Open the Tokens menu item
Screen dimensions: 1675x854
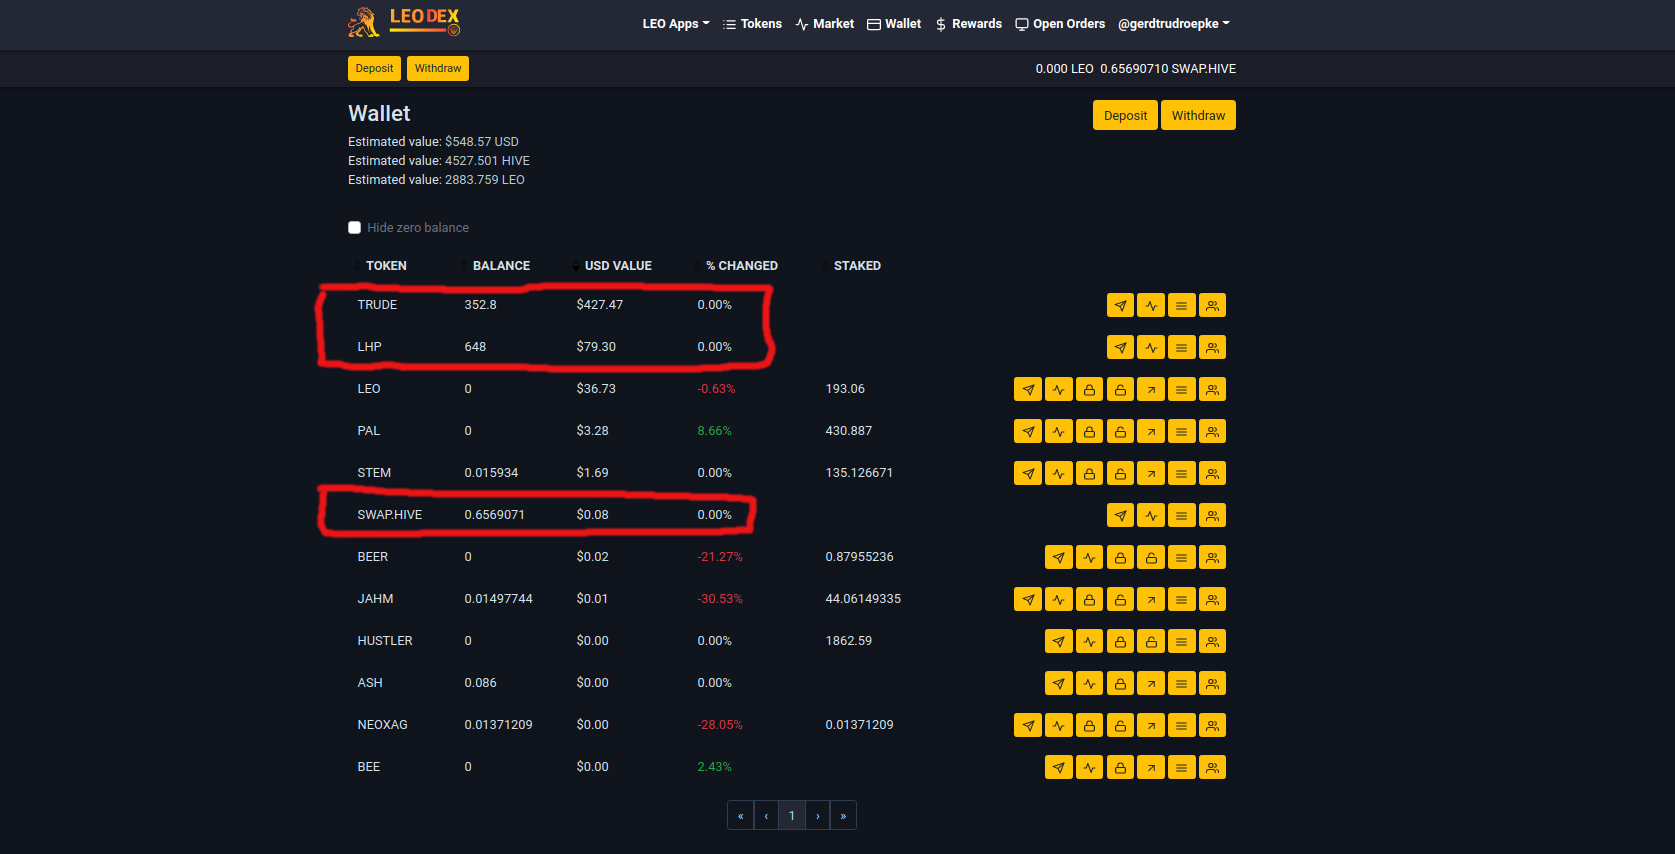pos(752,24)
